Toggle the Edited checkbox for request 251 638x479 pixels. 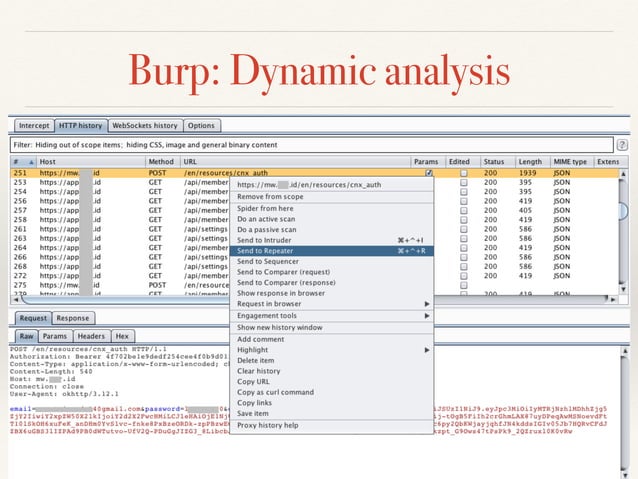click(463, 173)
